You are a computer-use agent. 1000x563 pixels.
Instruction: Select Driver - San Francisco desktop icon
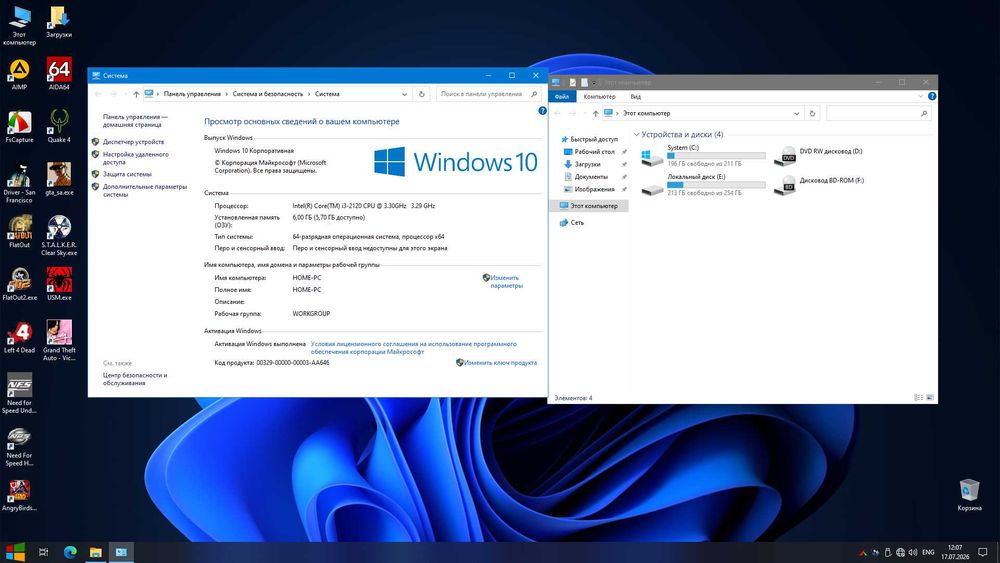pos(19,182)
